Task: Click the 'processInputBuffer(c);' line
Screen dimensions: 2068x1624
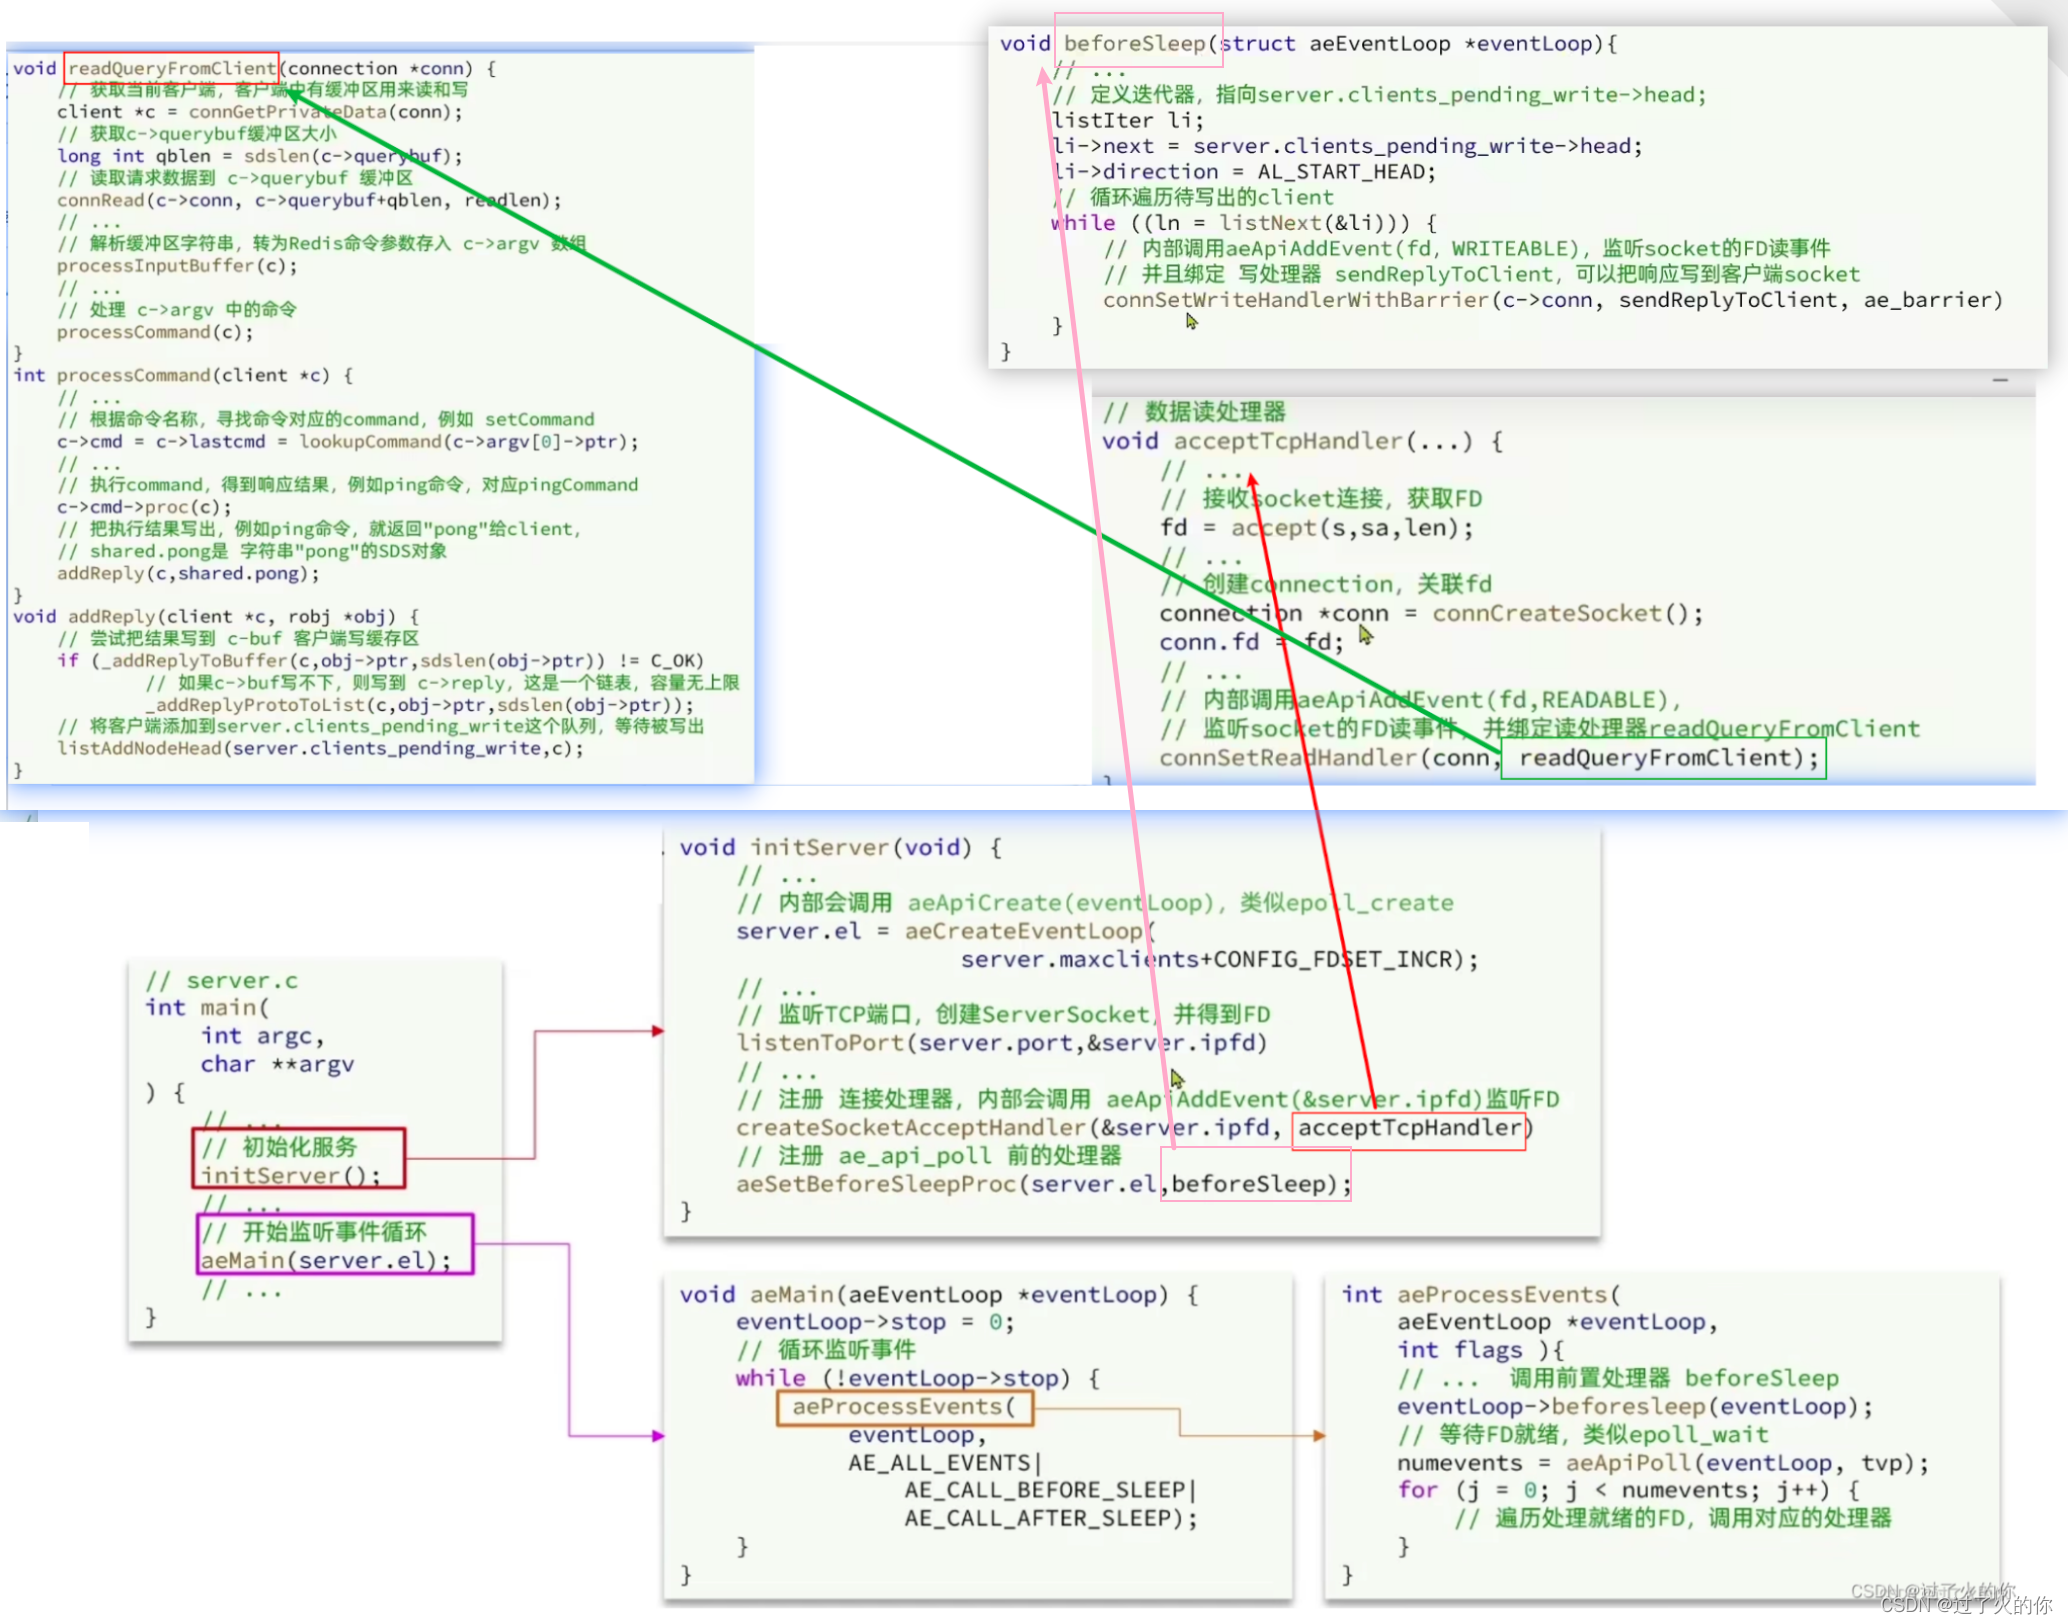Action: 177,266
